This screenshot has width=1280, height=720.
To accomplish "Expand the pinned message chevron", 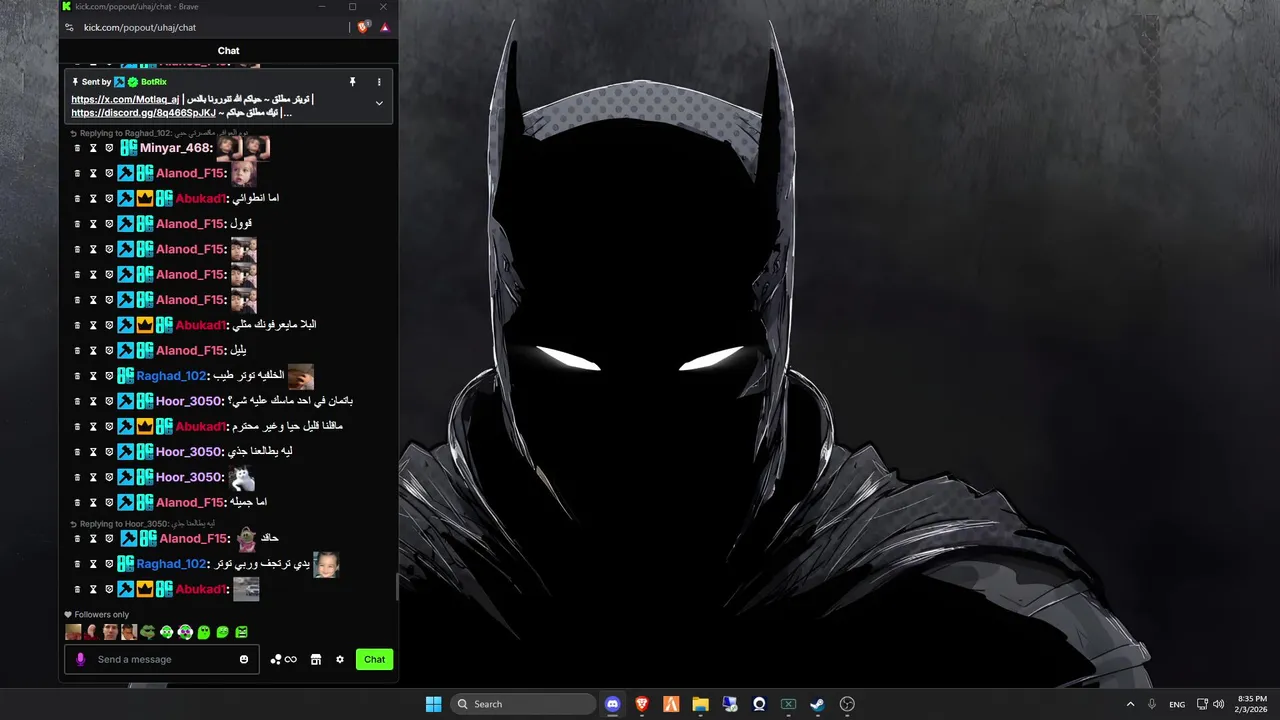I will click(x=379, y=103).
